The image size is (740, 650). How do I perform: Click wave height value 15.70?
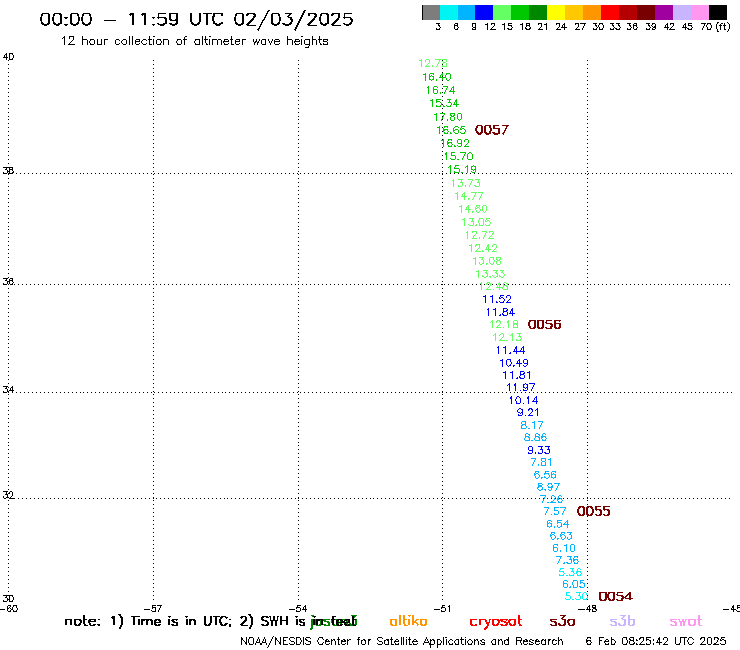(458, 156)
